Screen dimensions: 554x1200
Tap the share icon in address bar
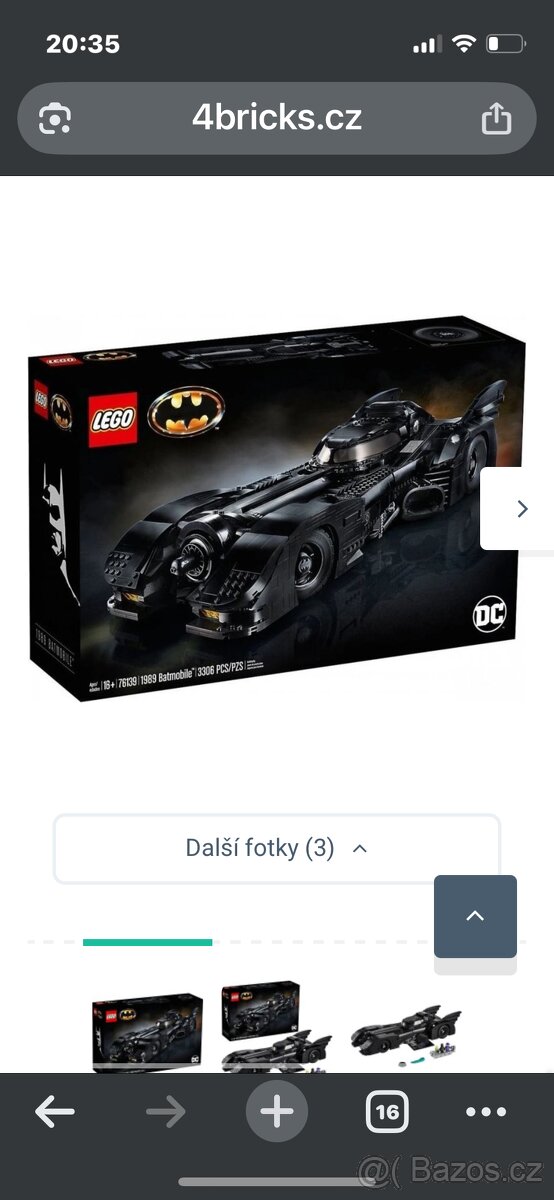pyautogui.click(x=496, y=118)
